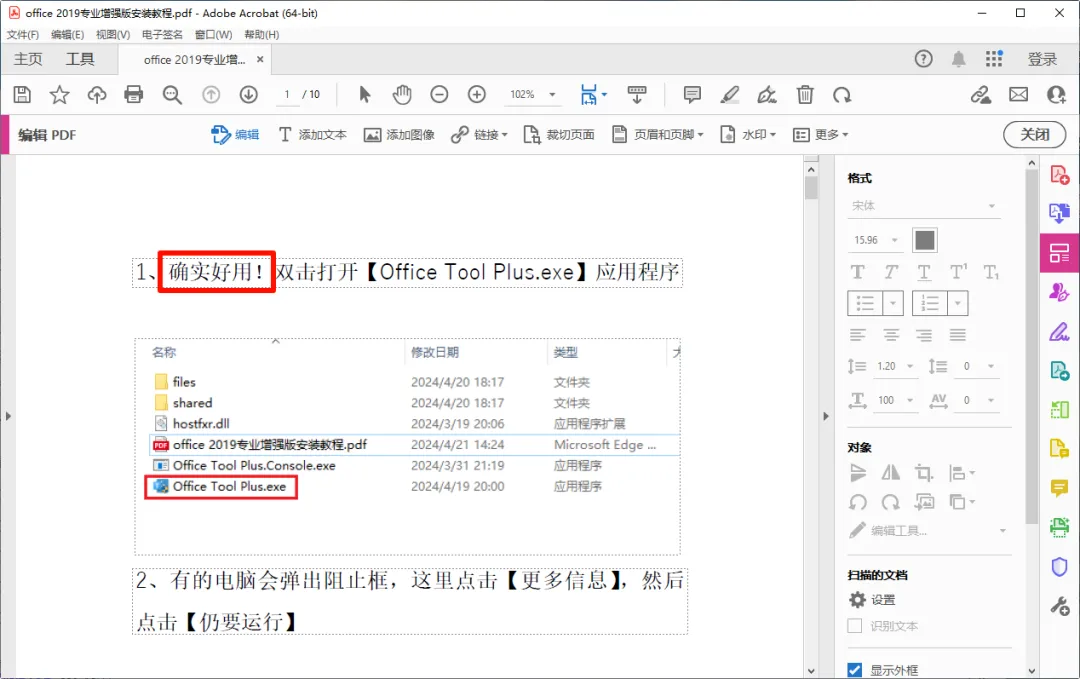Click the 关闭 button
1080x679 pixels.
(1035, 134)
